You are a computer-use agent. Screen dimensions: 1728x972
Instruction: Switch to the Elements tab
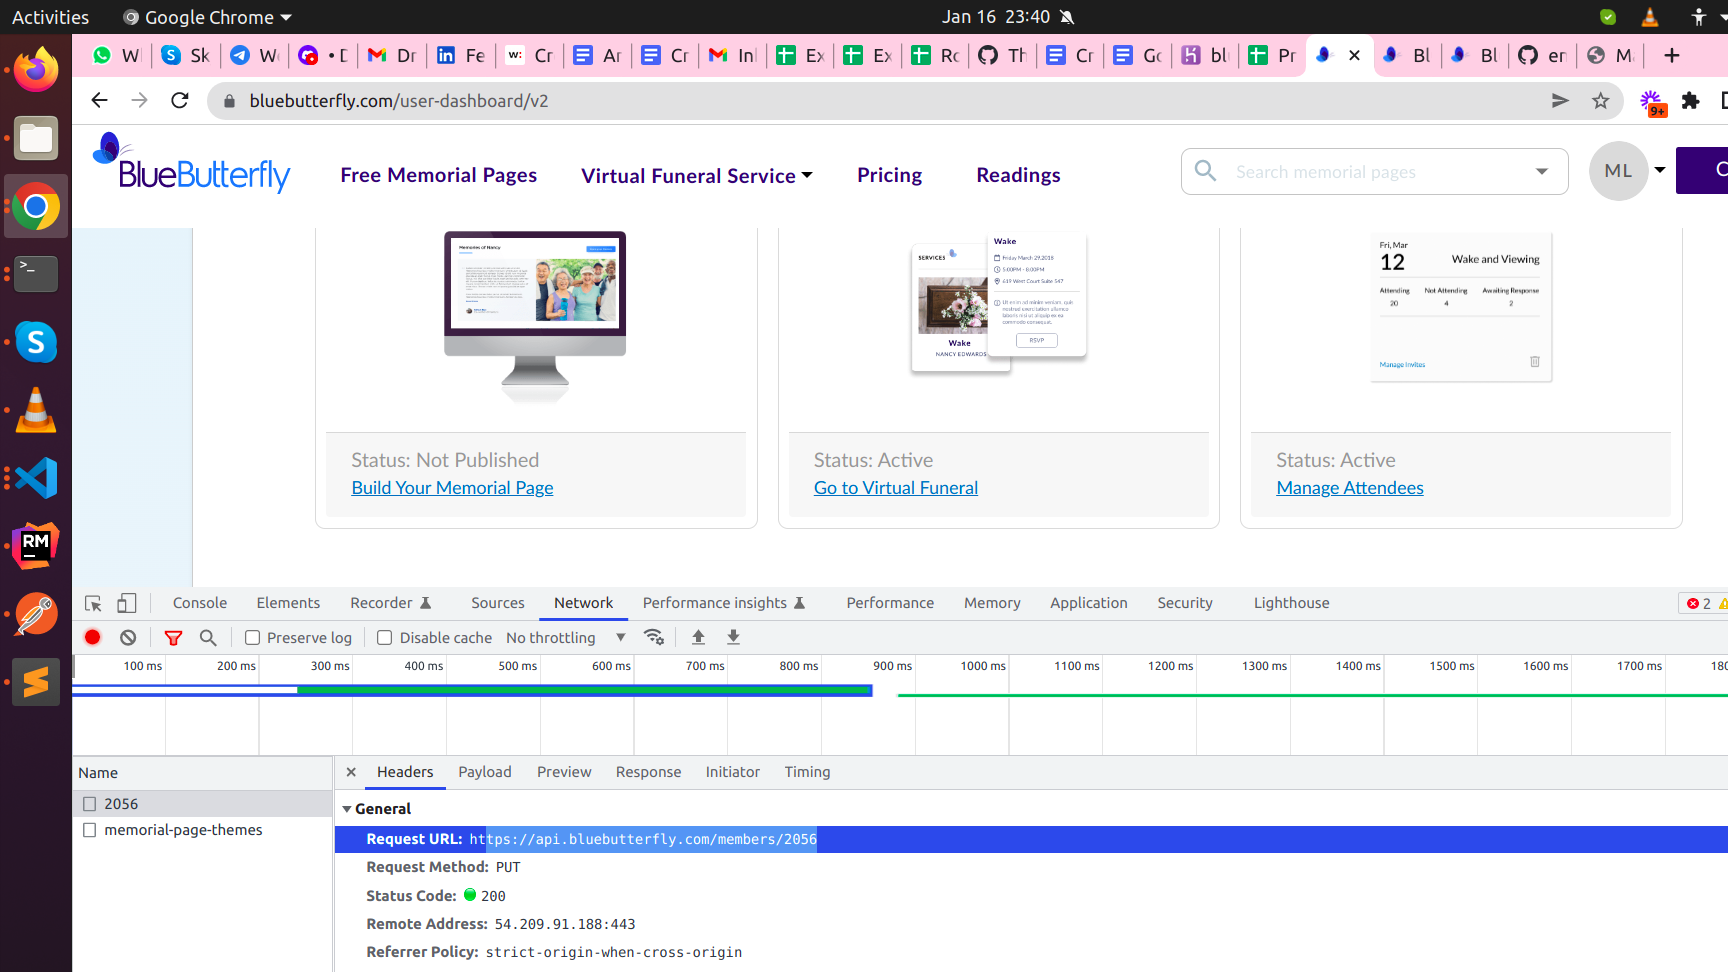(x=288, y=603)
